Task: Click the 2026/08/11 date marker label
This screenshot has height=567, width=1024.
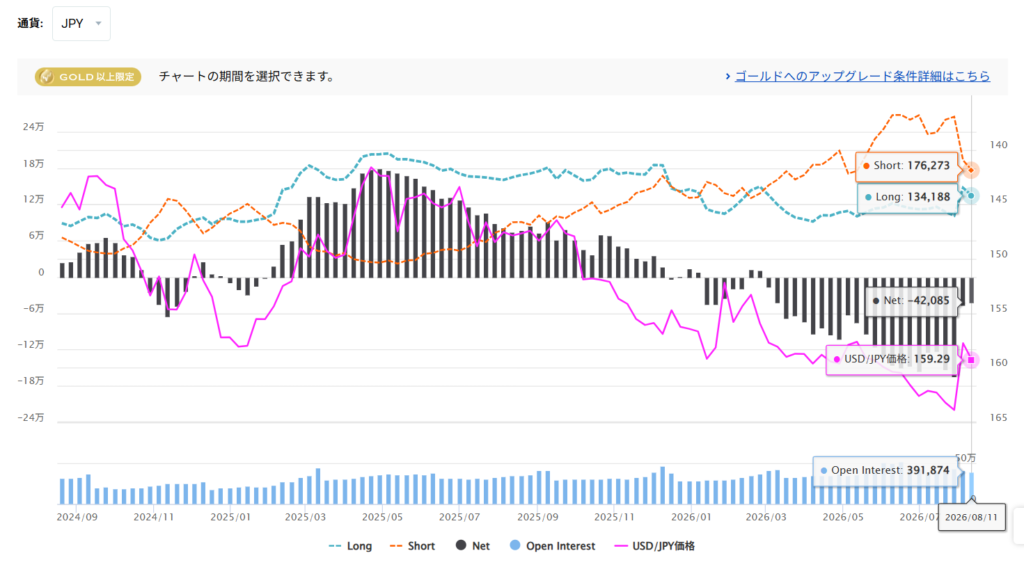Action: 972,517
